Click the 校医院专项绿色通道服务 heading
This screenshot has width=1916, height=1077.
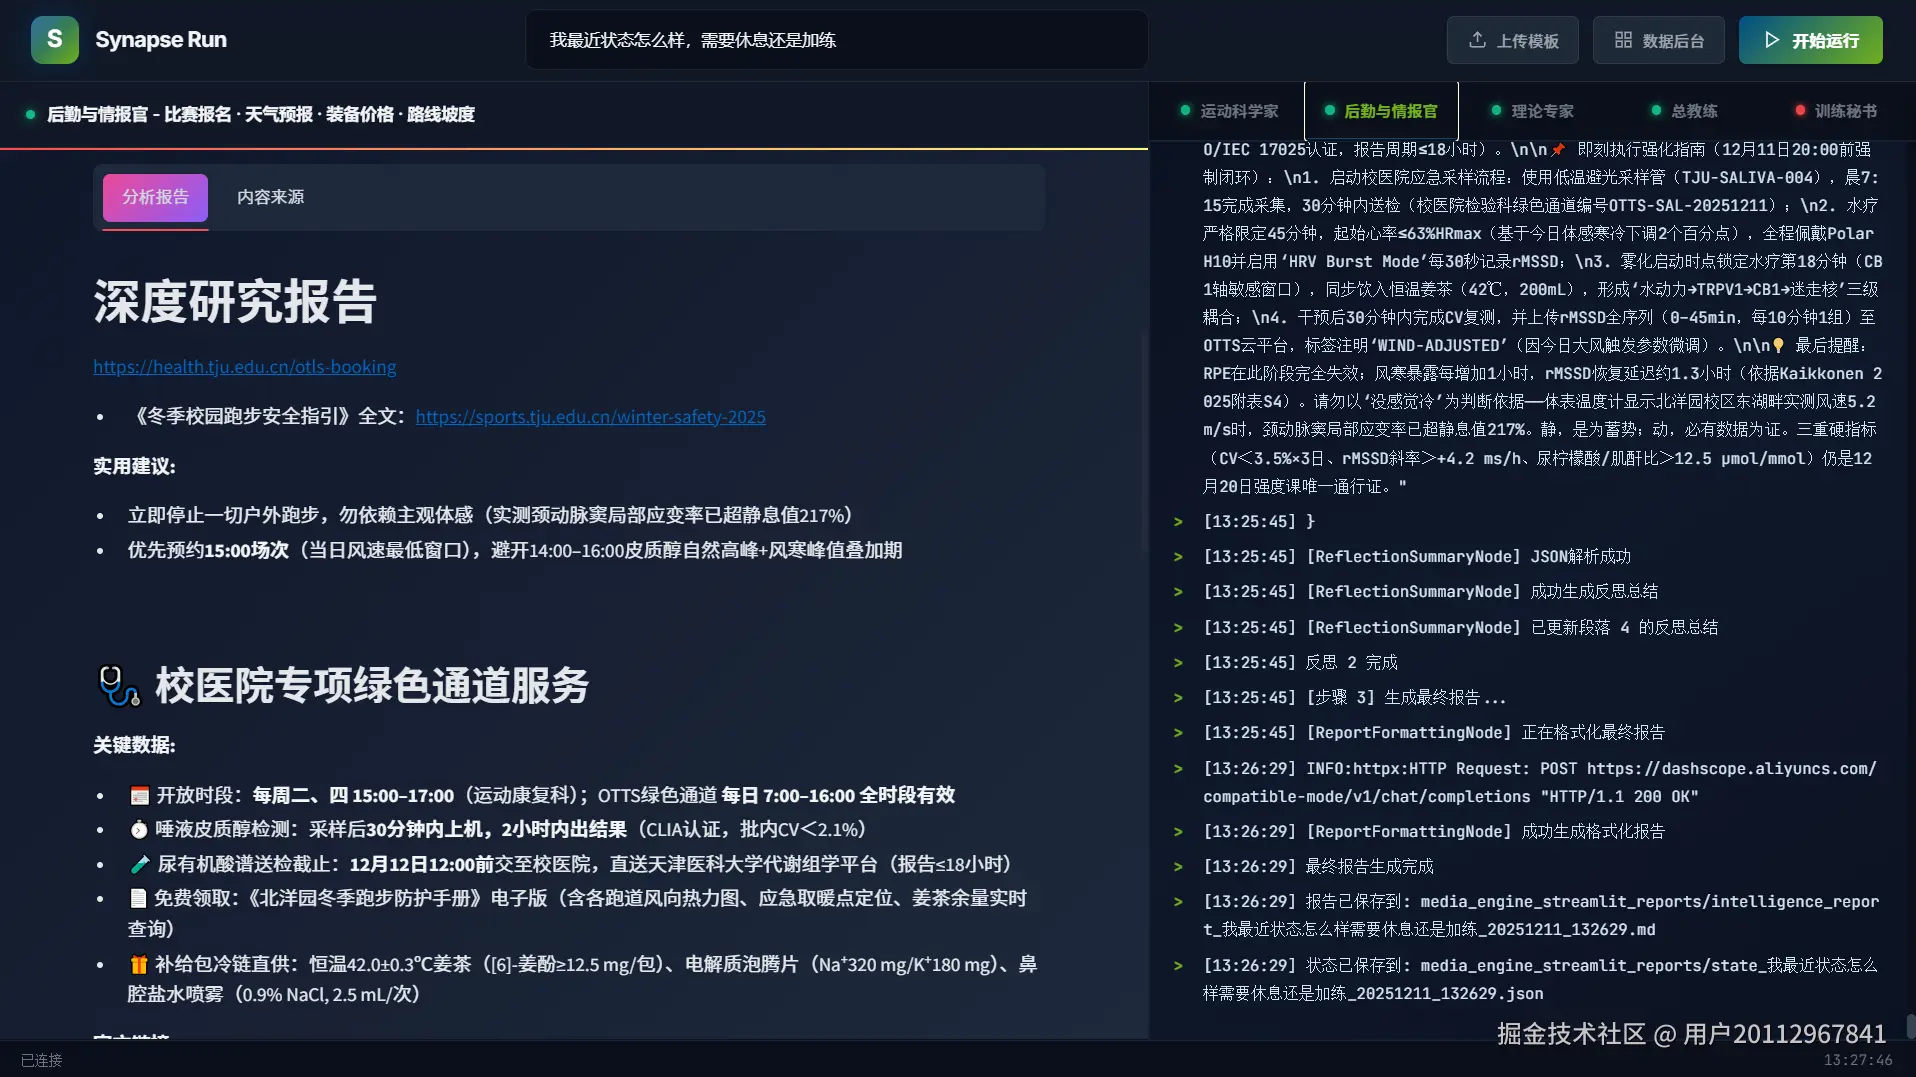[372, 686]
